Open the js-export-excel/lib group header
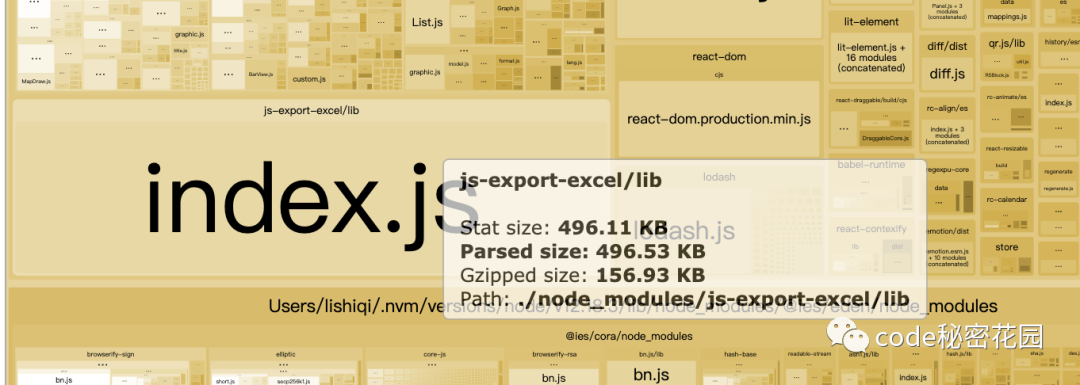Screen dimensions: 1080x385 pyautogui.click(x=311, y=110)
